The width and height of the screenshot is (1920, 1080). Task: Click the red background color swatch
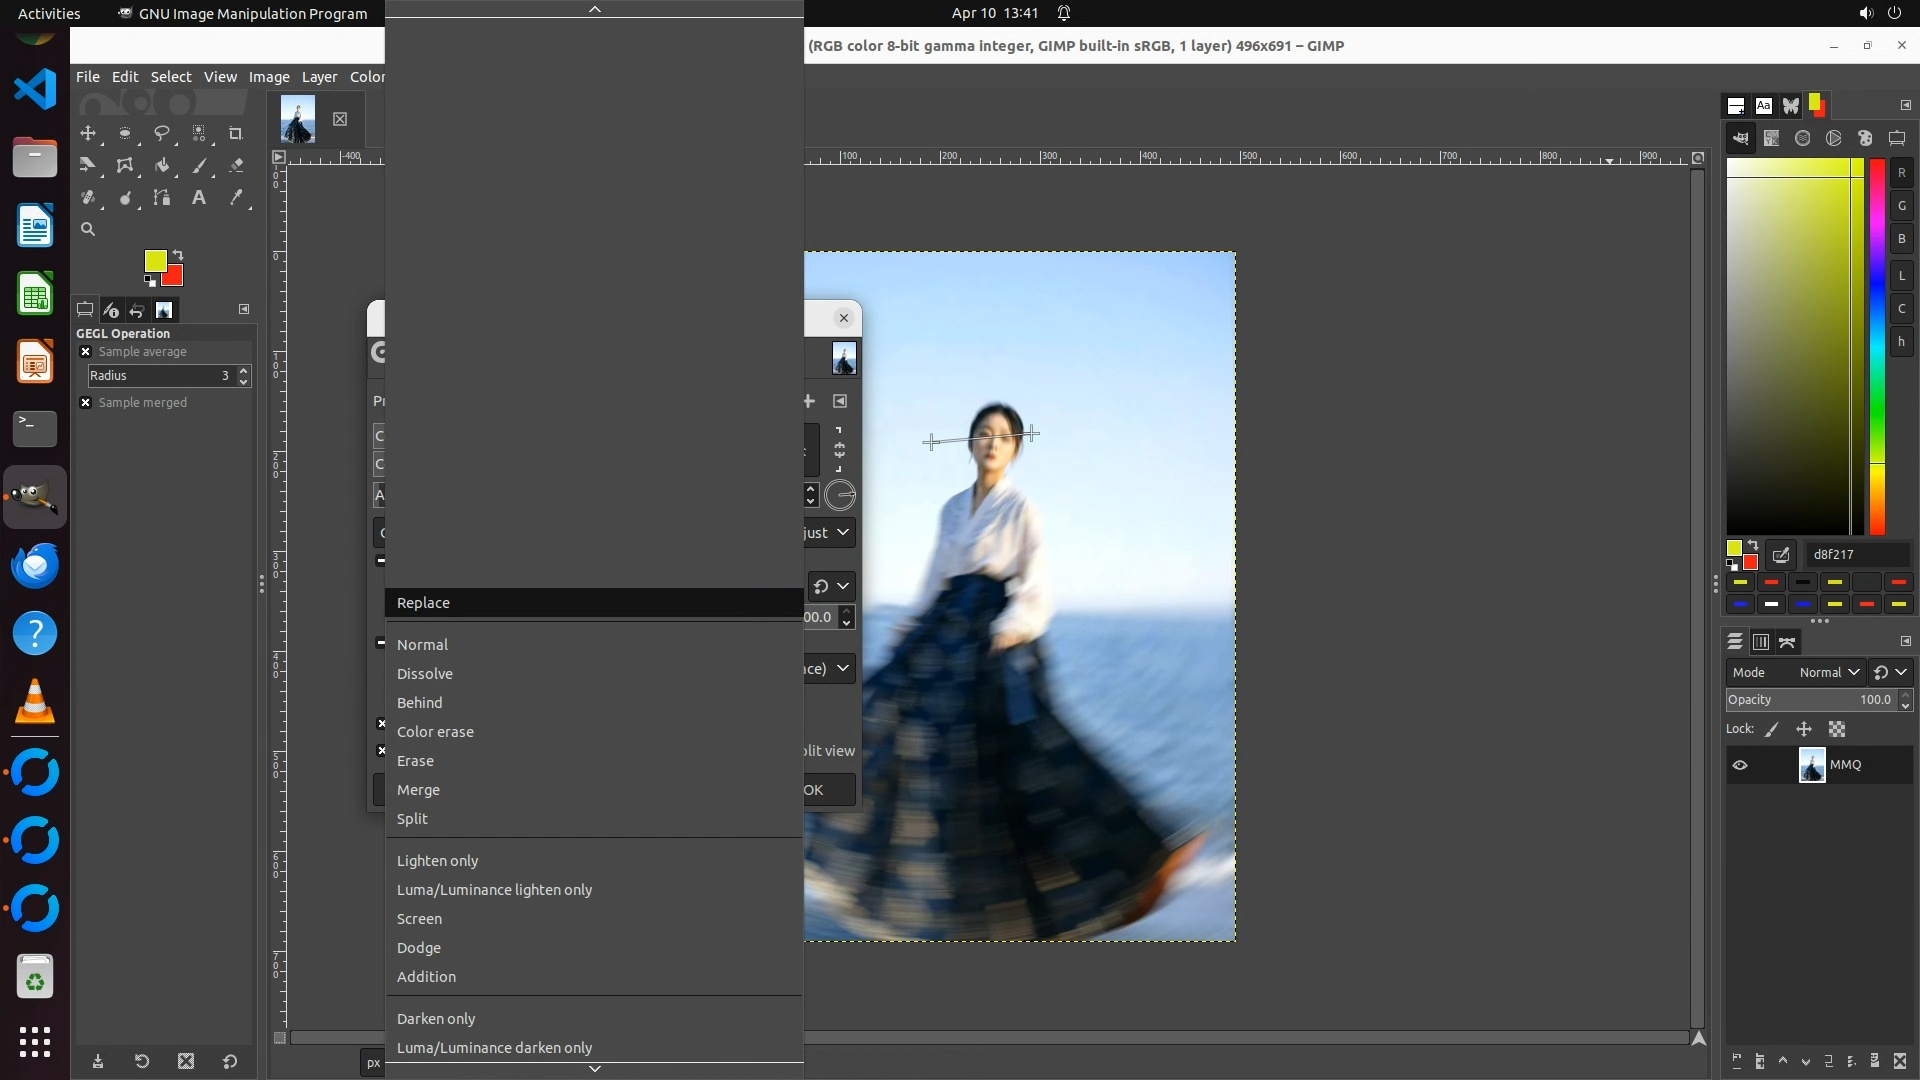[x=174, y=277]
